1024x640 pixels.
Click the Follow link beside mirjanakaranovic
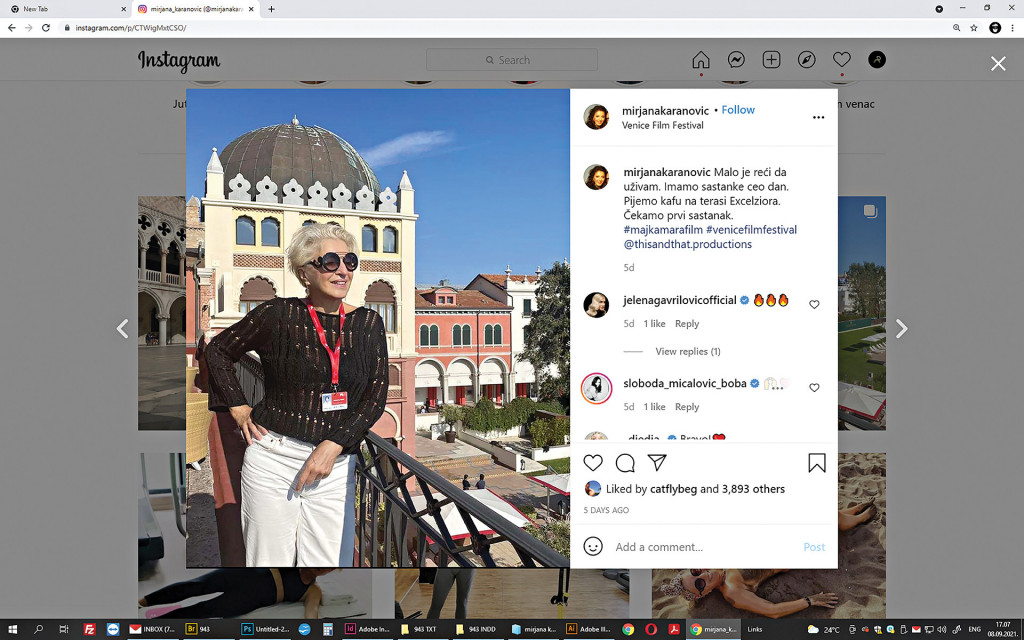738,110
